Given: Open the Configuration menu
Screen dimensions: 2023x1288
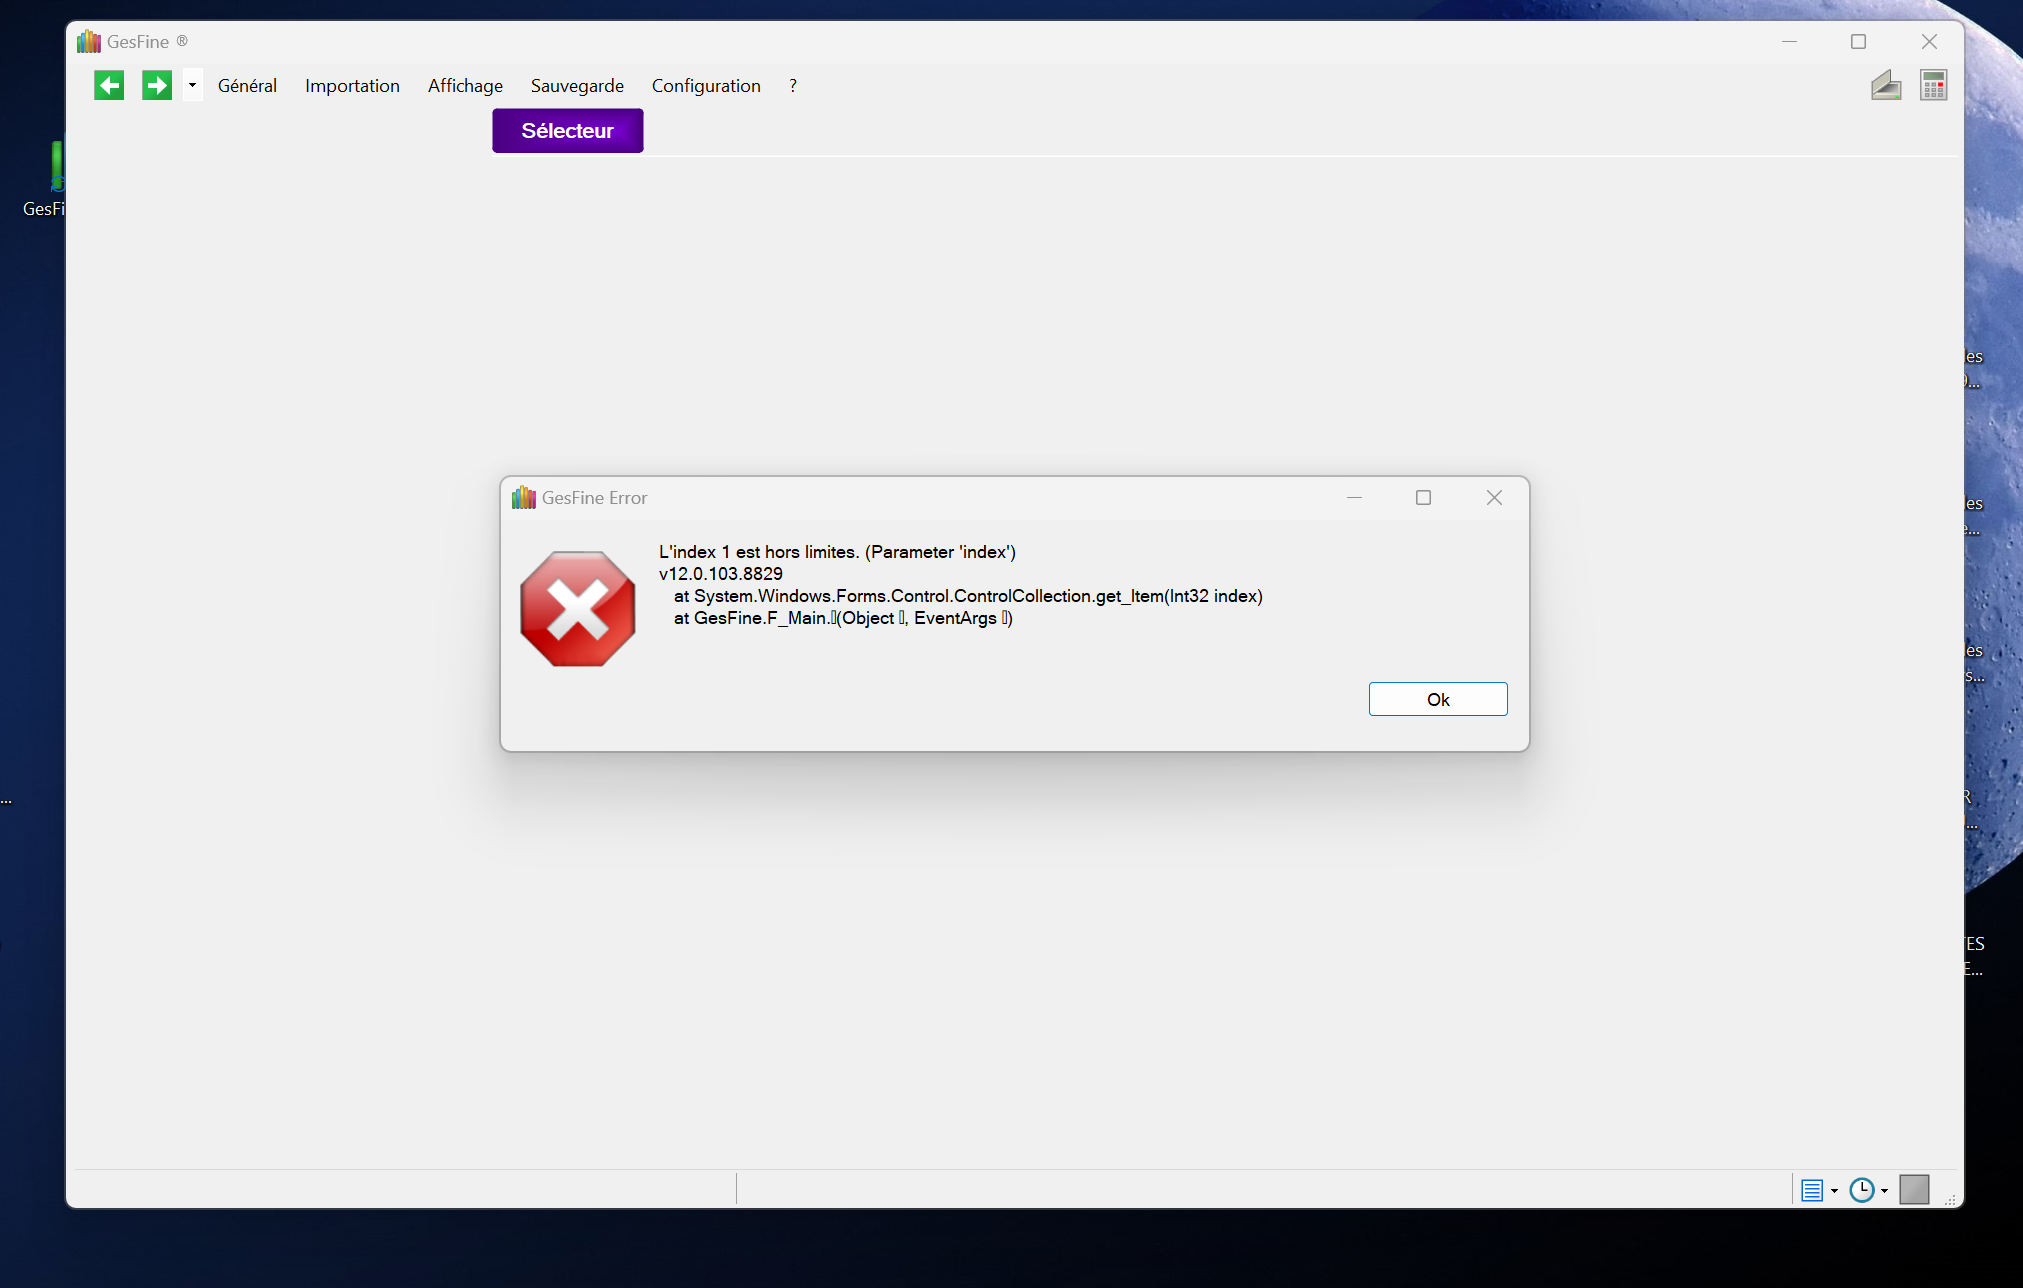Looking at the screenshot, I should click(x=706, y=86).
